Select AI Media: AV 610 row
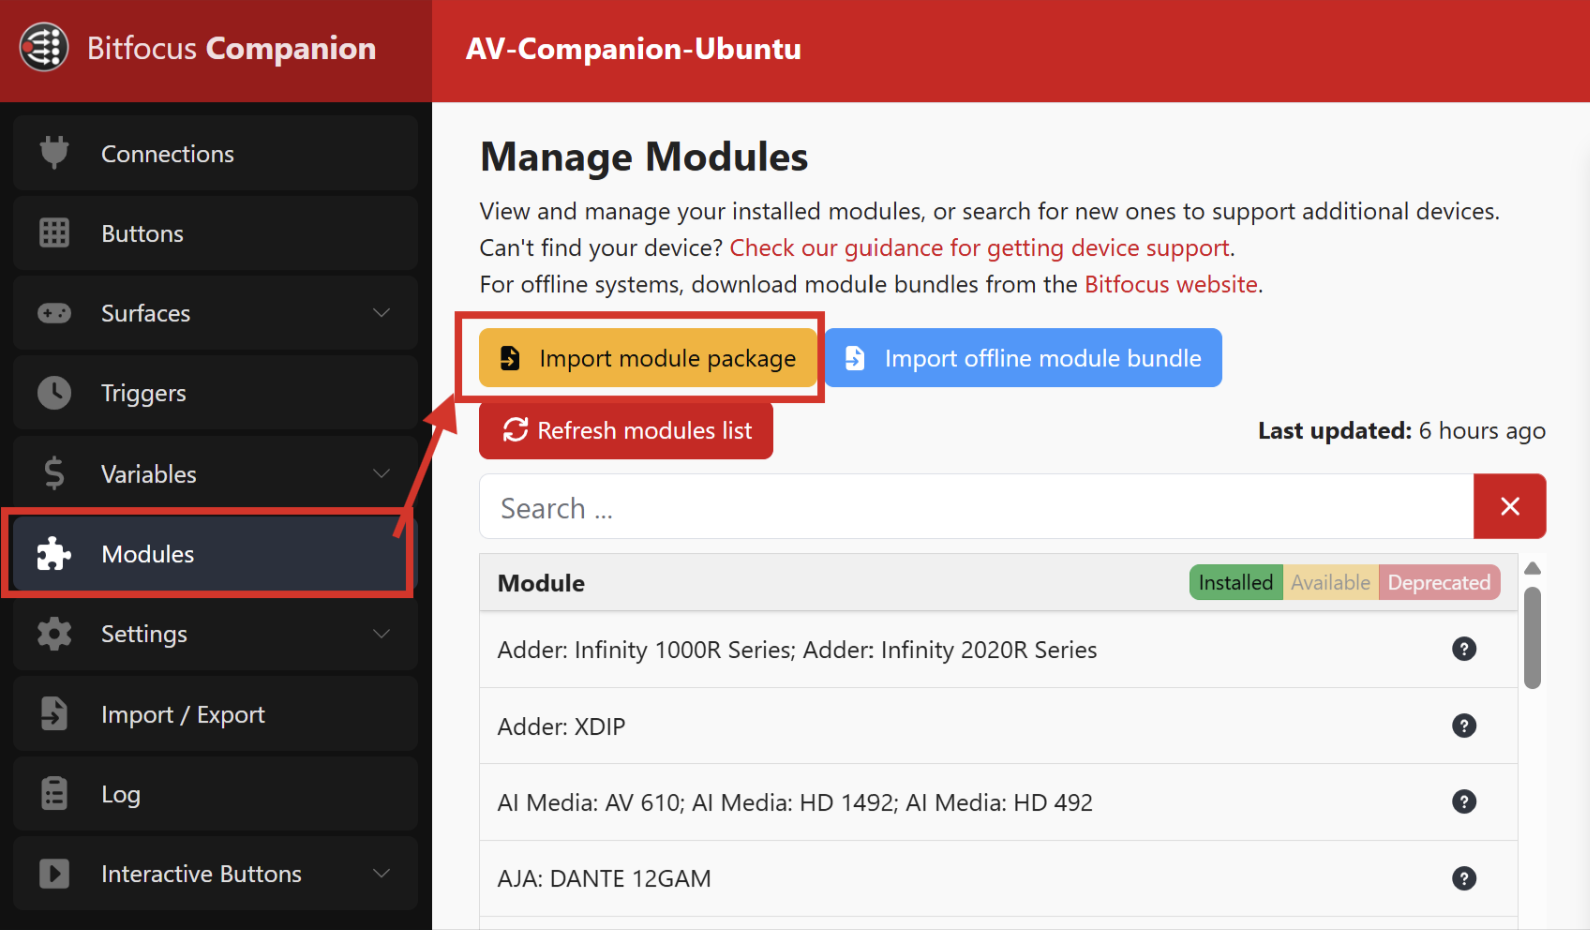This screenshot has height=930, width=1590. 998,802
